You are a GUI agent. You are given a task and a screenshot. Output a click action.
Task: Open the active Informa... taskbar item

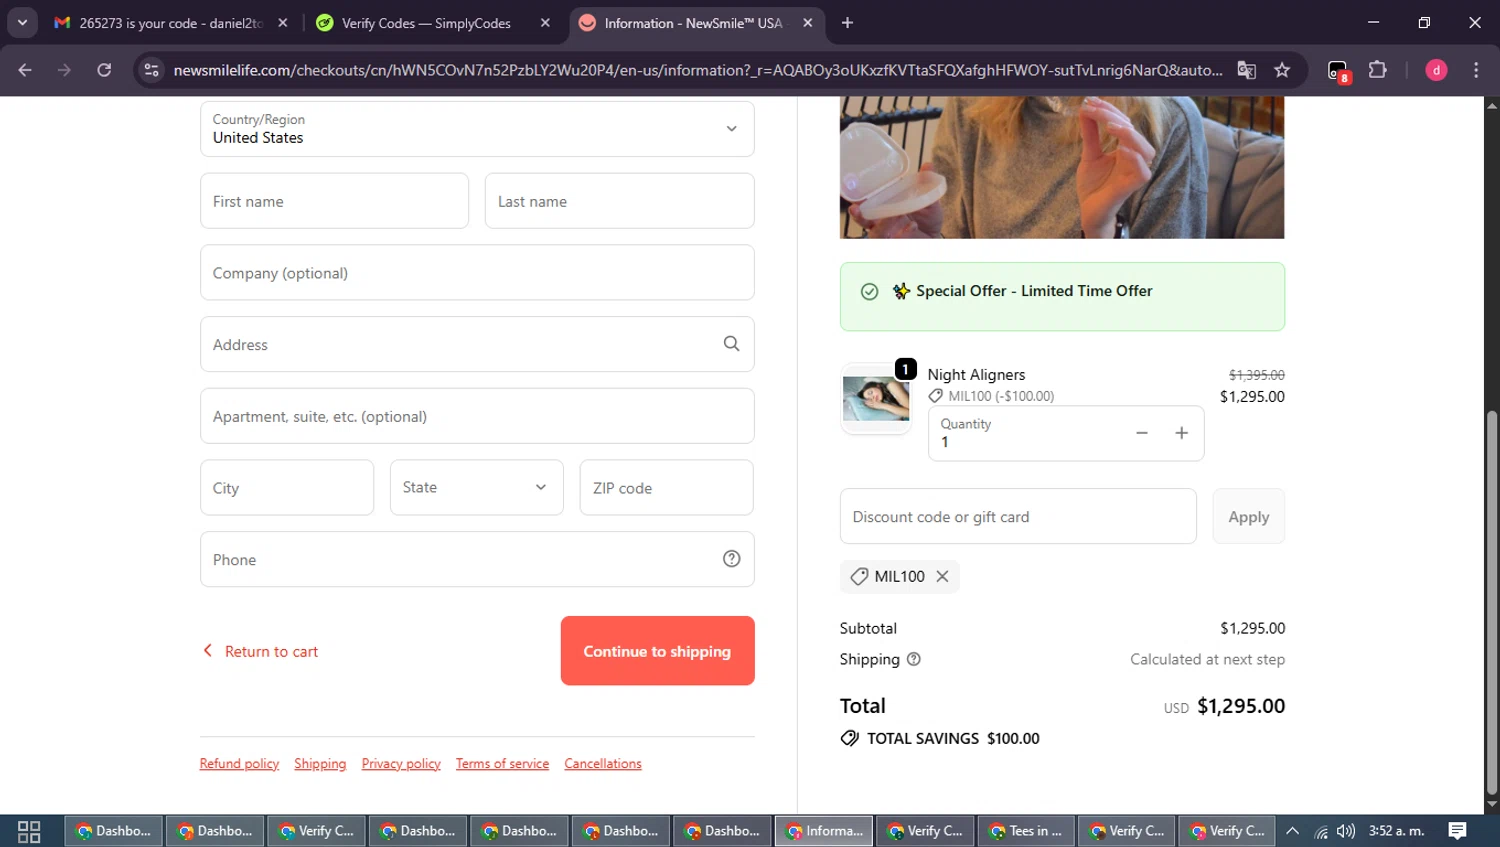point(824,831)
